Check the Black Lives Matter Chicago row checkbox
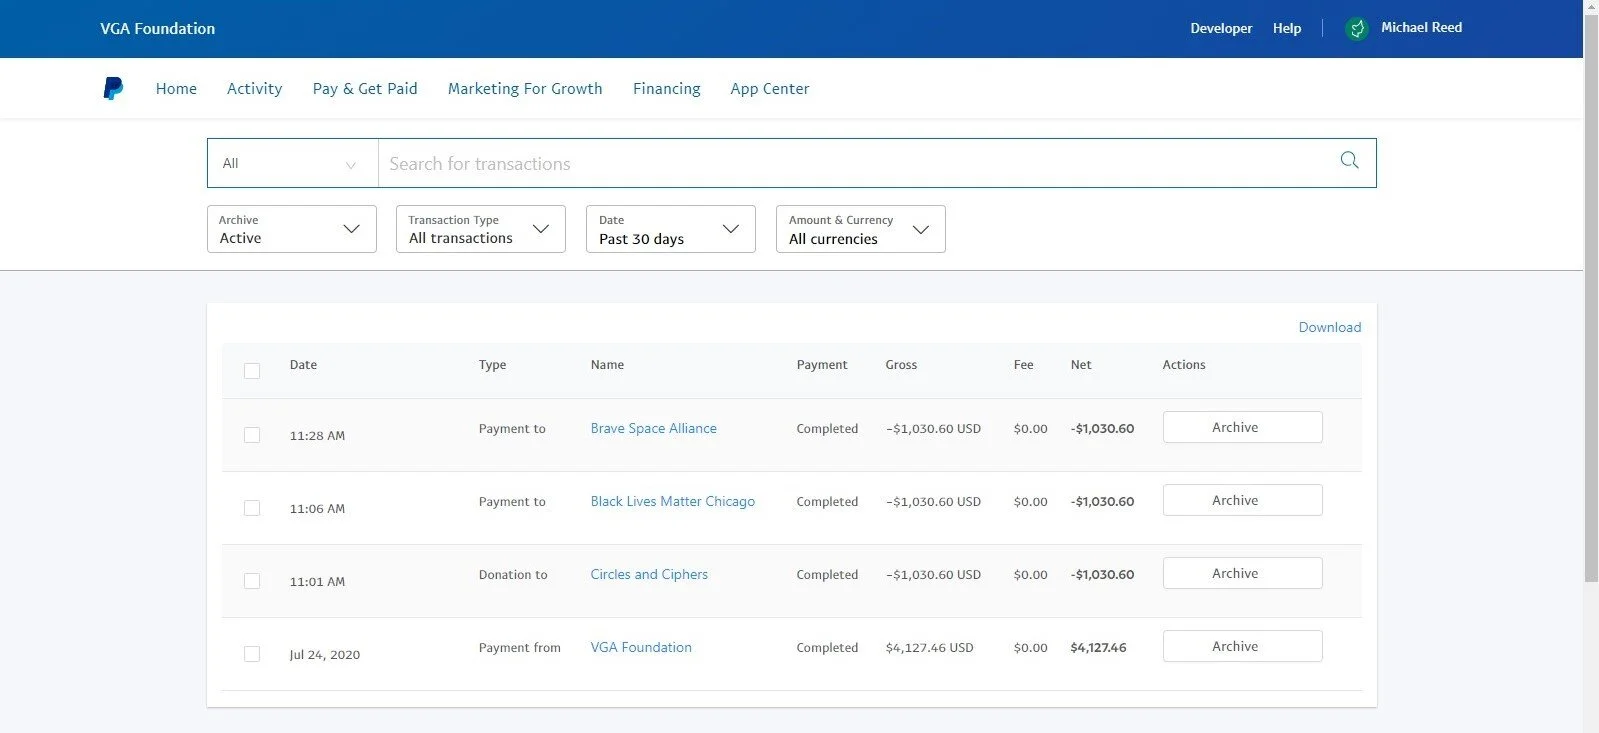Screen dimensions: 1599x733 [252, 508]
